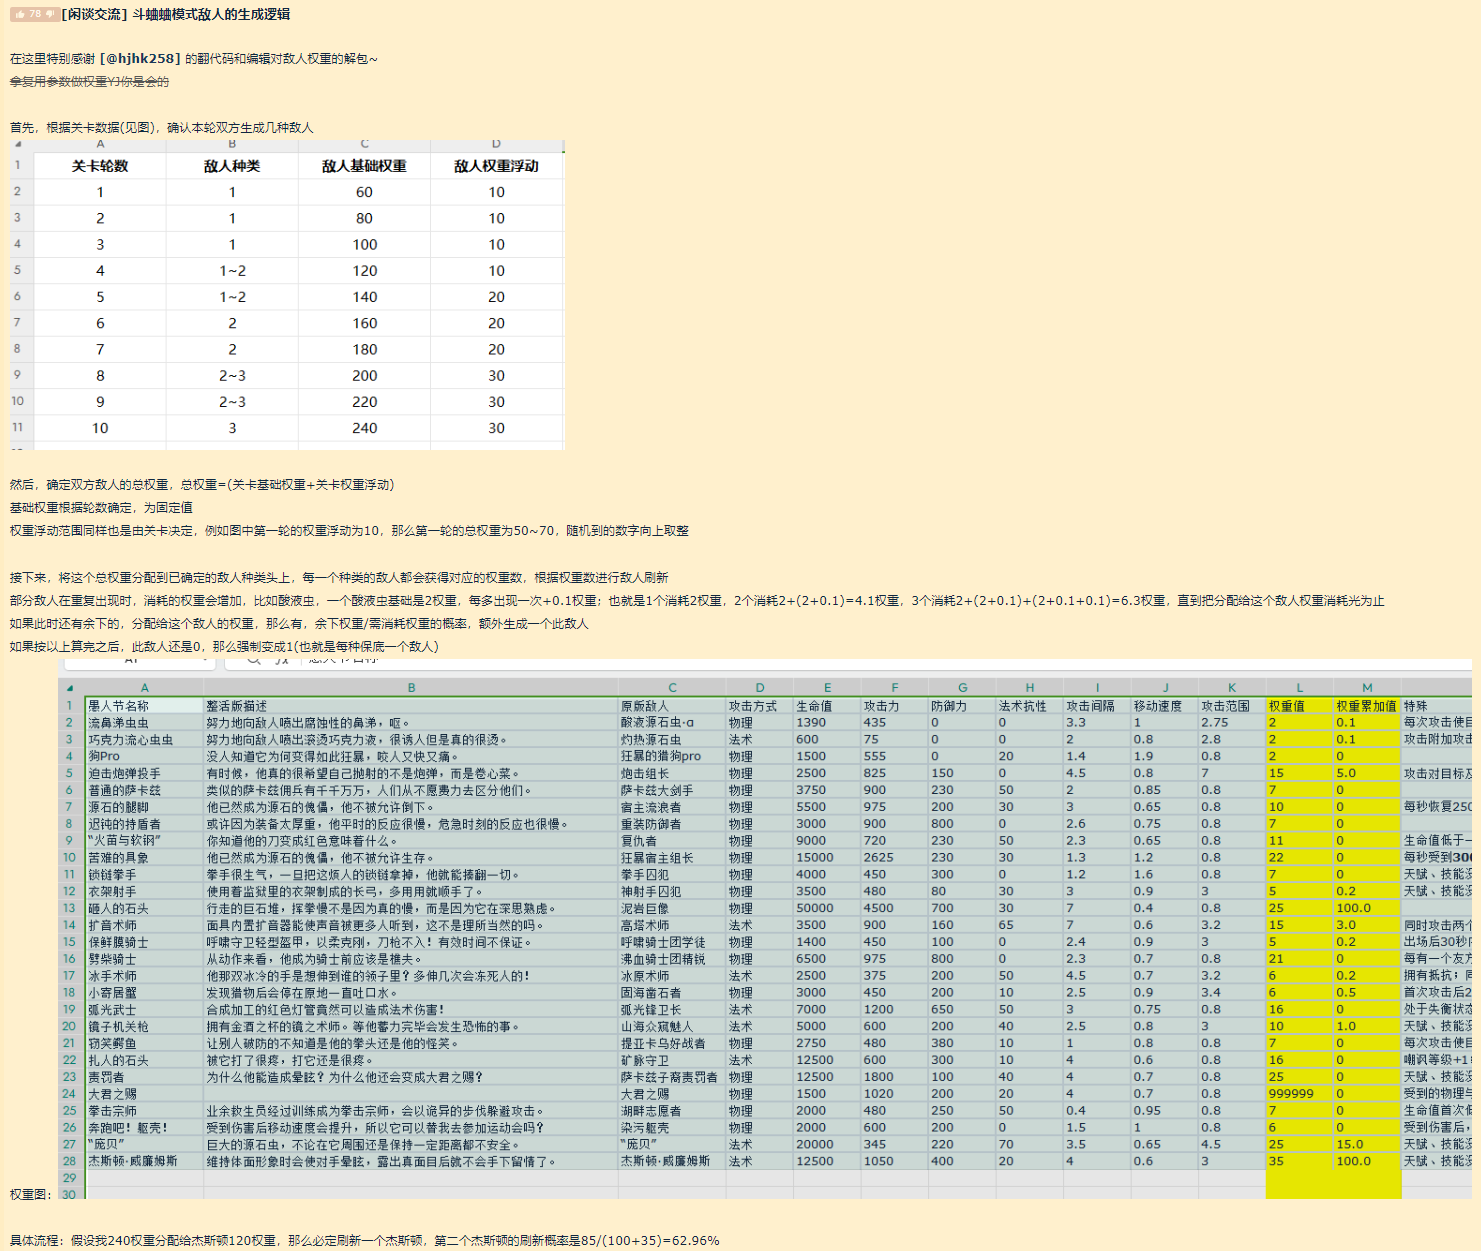Image resolution: width=1481 pixels, height=1251 pixels.
Task: Select the 生命值 header cell
Action: pos(827,706)
